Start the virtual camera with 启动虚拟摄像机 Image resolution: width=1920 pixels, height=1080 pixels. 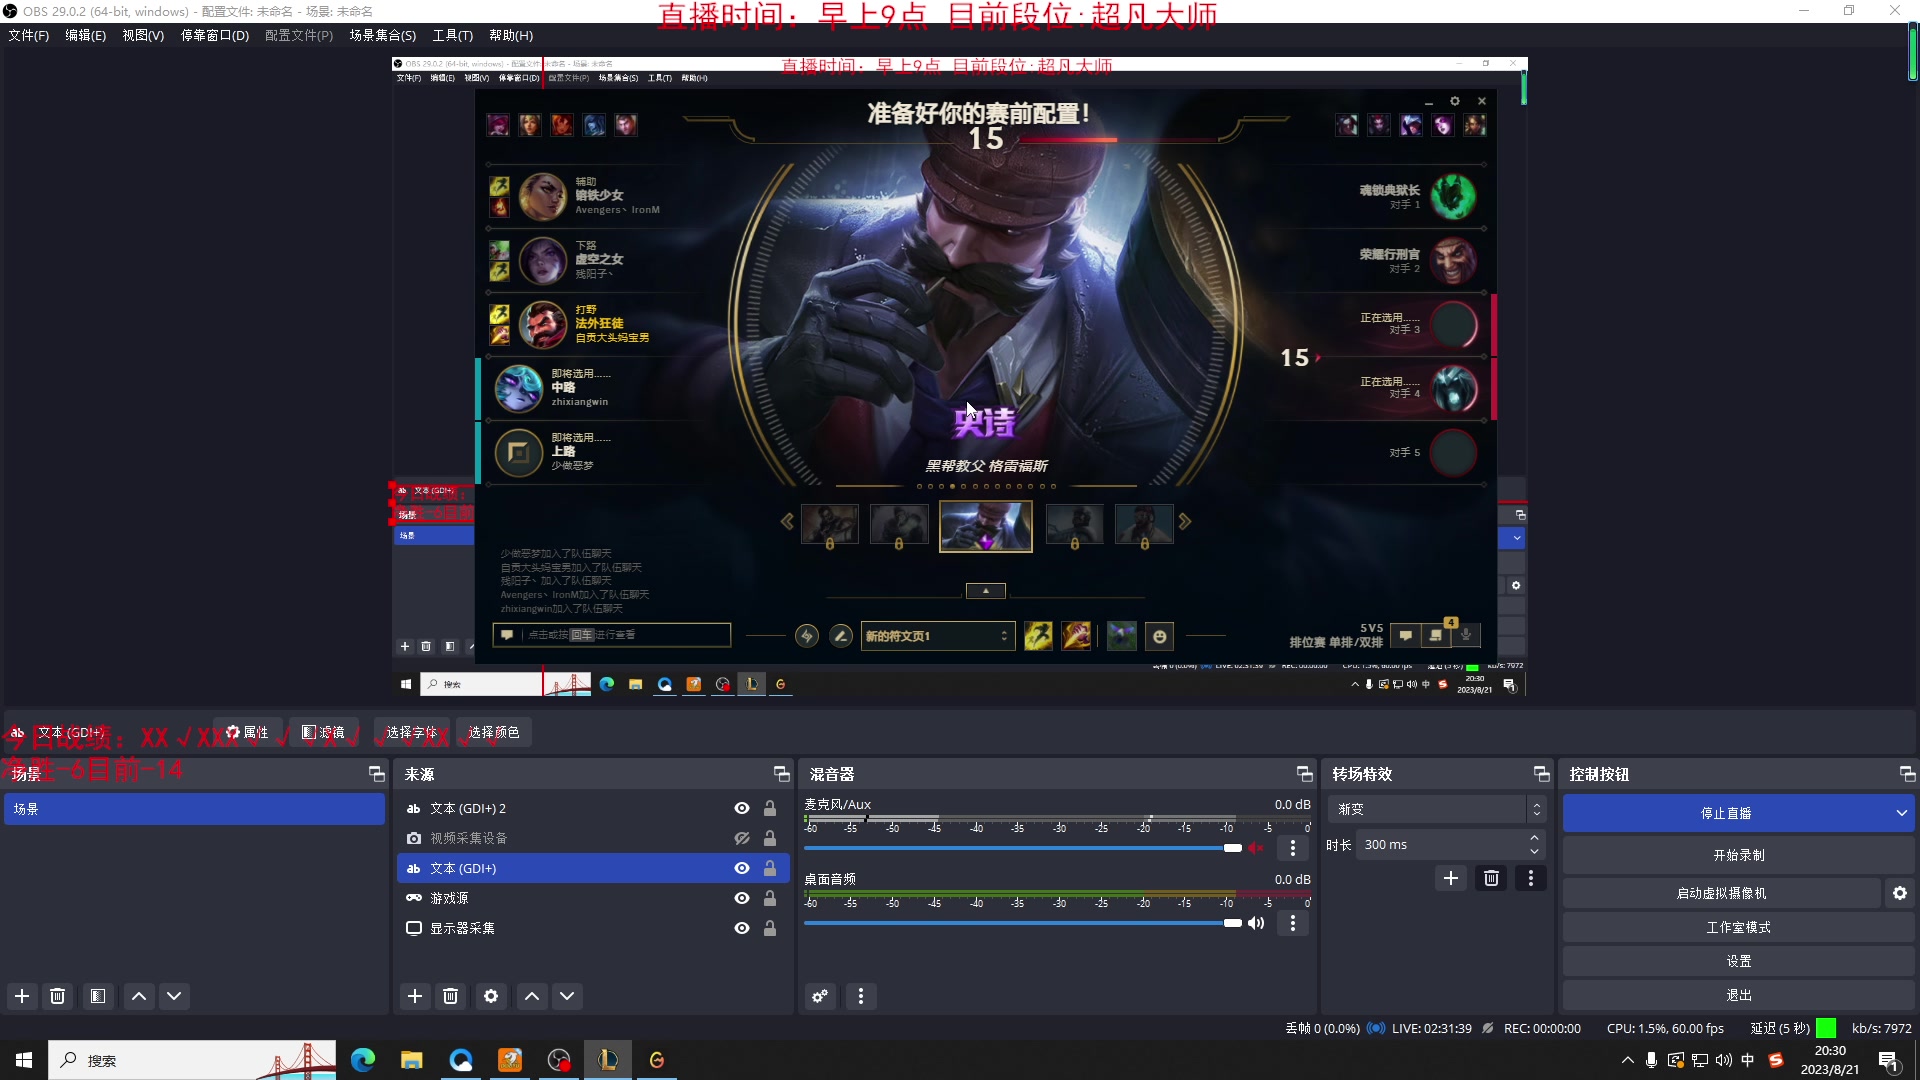click(x=1722, y=893)
